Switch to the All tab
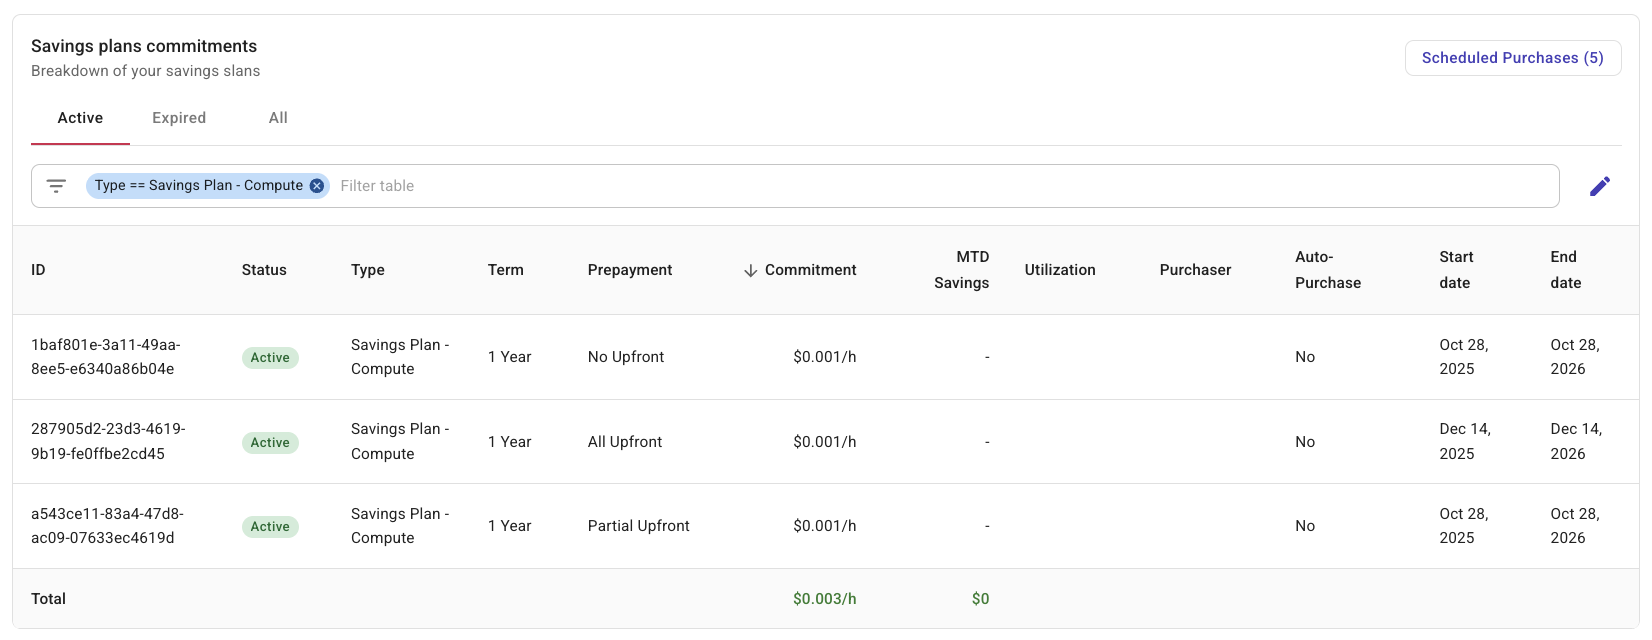Viewport: 1652px width, 640px height. point(278,118)
